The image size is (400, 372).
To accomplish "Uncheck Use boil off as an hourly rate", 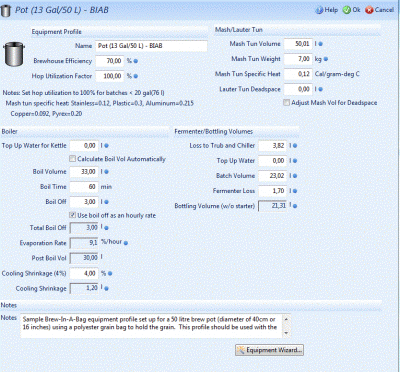I will click(72, 215).
